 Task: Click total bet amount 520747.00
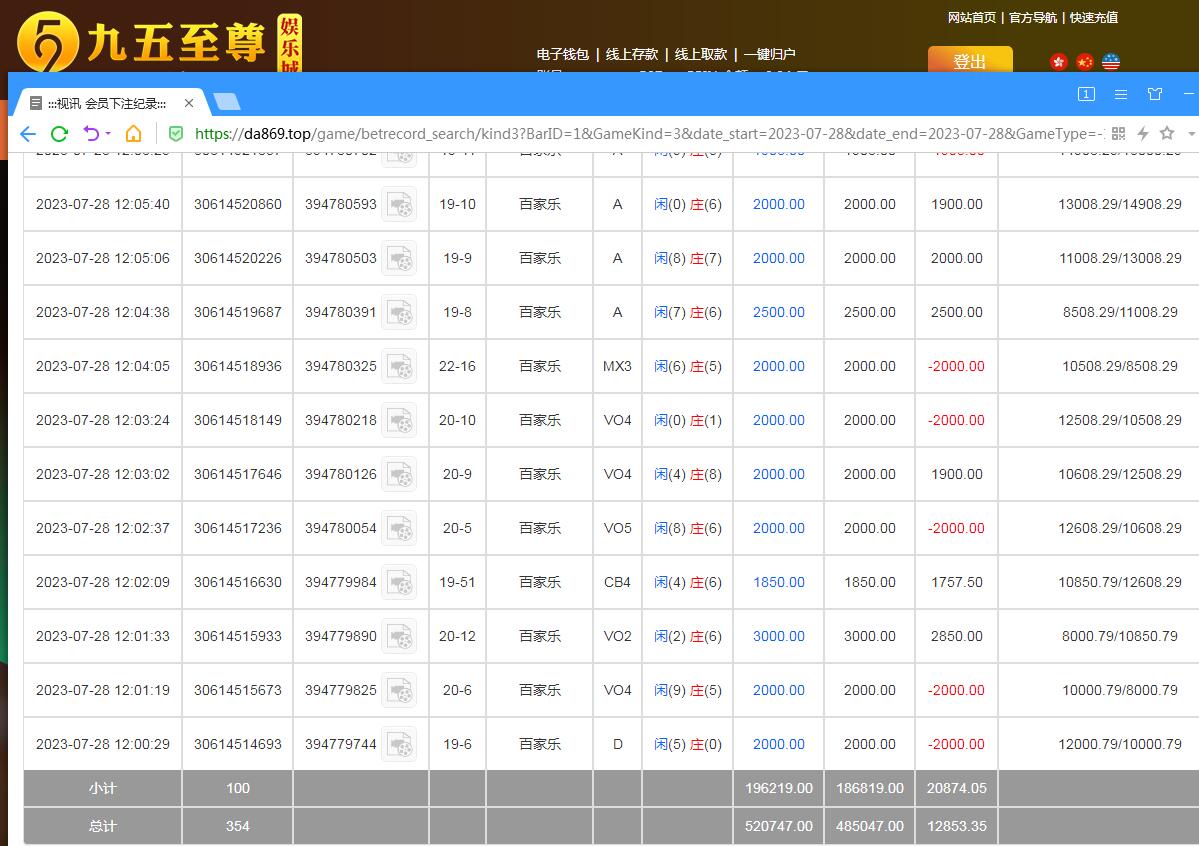778,826
